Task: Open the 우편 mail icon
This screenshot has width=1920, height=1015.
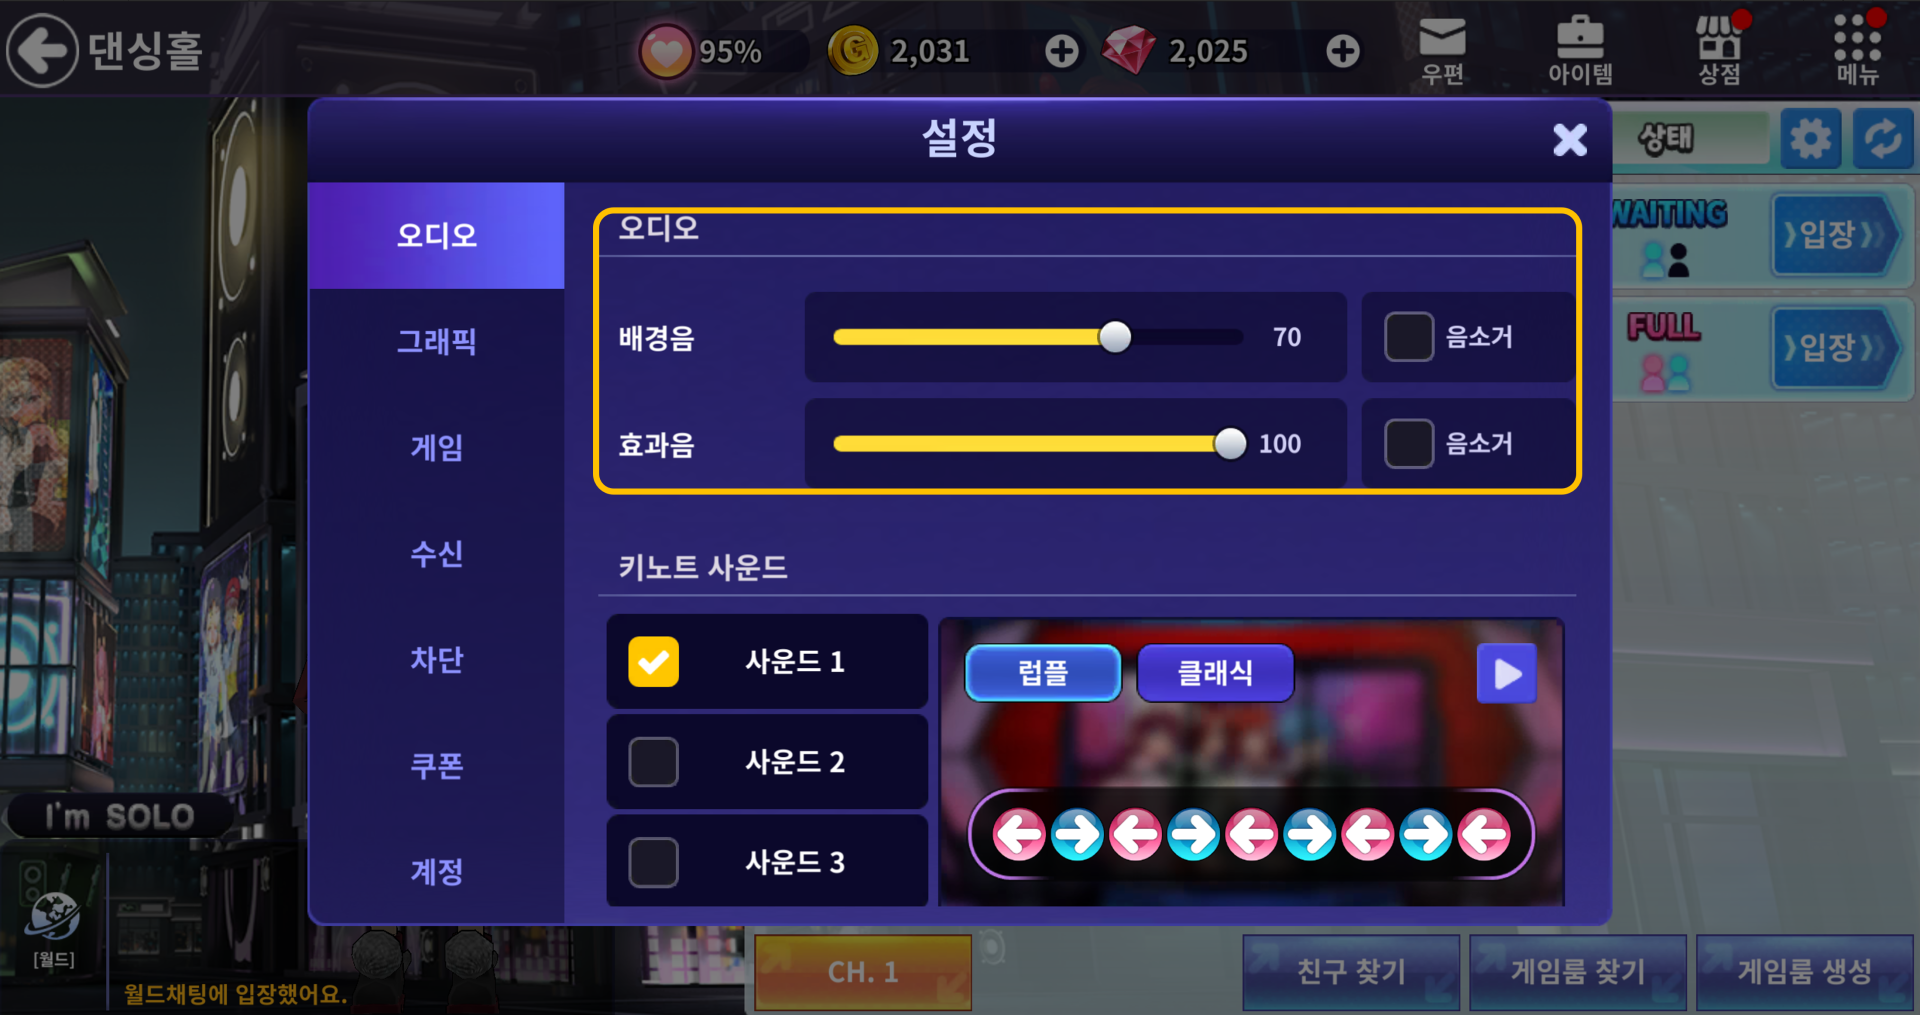Action: (1442, 50)
